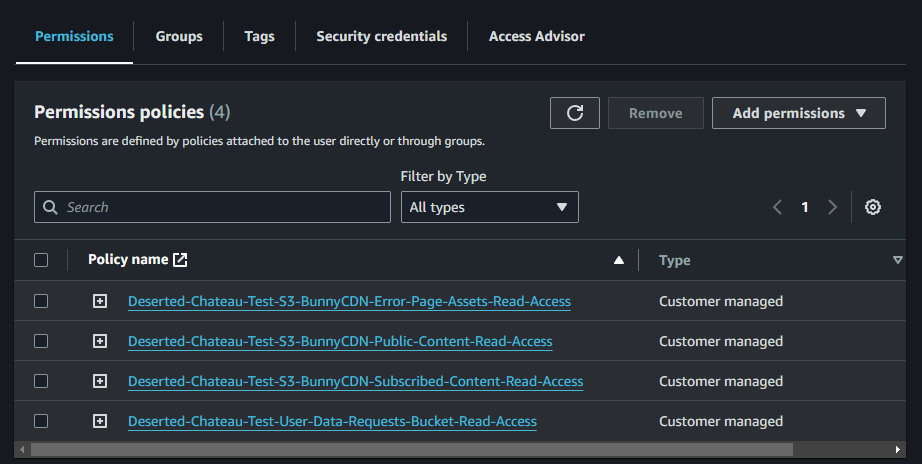Switch to the Access Advisor tab
The height and width of the screenshot is (464, 922).
tap(536, 36)
